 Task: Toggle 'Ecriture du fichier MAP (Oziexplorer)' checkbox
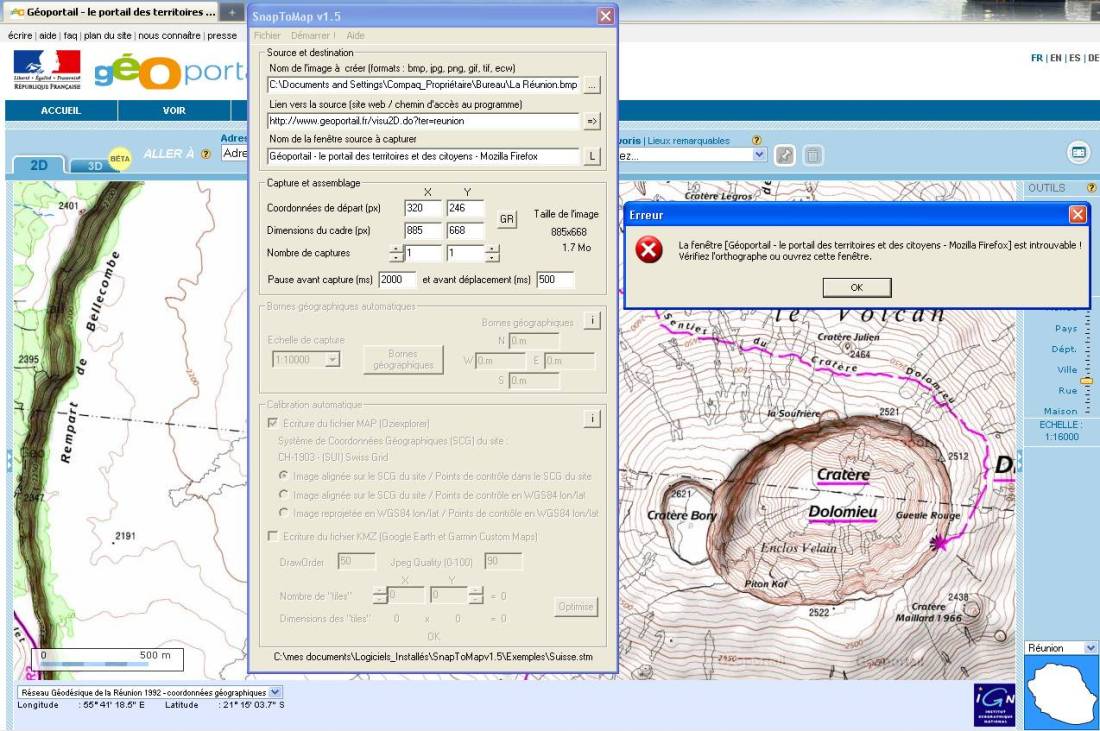point(272,423)
